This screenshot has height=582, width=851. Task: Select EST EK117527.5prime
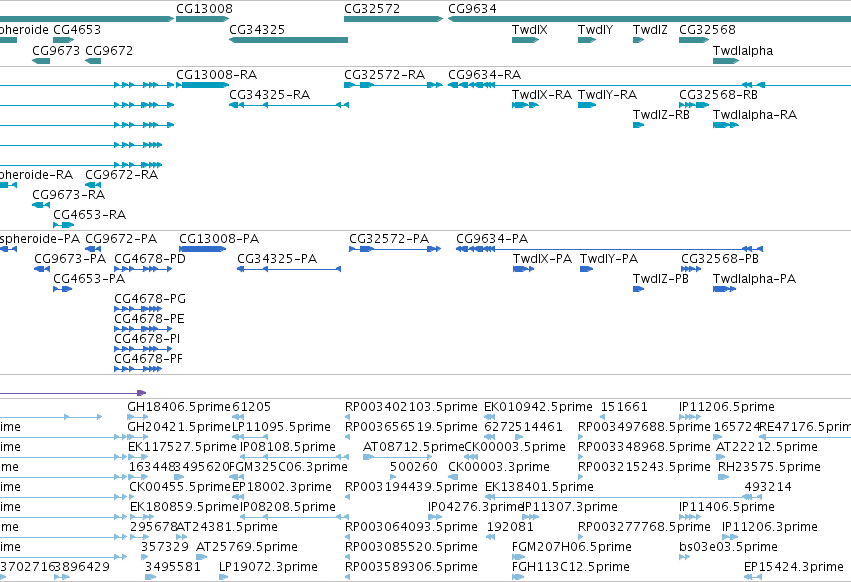138,457
